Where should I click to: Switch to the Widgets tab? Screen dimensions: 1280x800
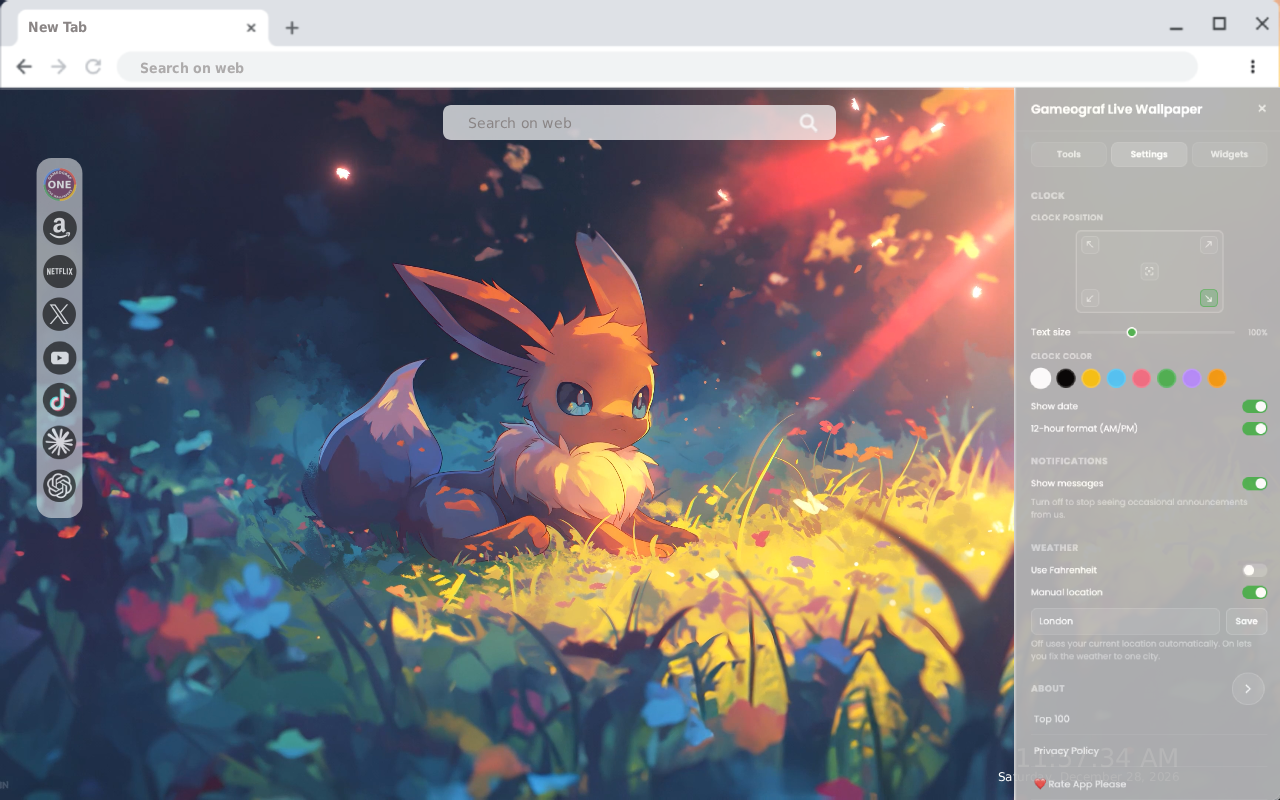1229,154
